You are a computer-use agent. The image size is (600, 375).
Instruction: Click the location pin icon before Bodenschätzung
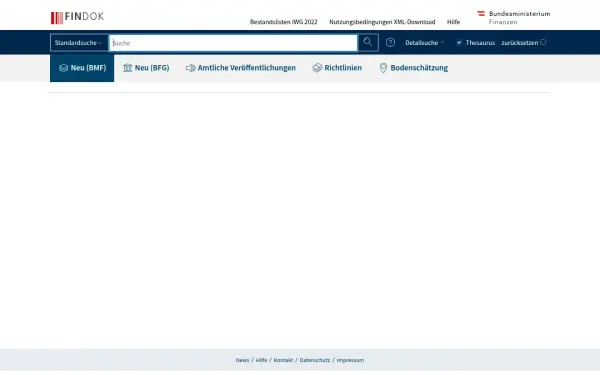pyautogui.click(x=383, y=68)
